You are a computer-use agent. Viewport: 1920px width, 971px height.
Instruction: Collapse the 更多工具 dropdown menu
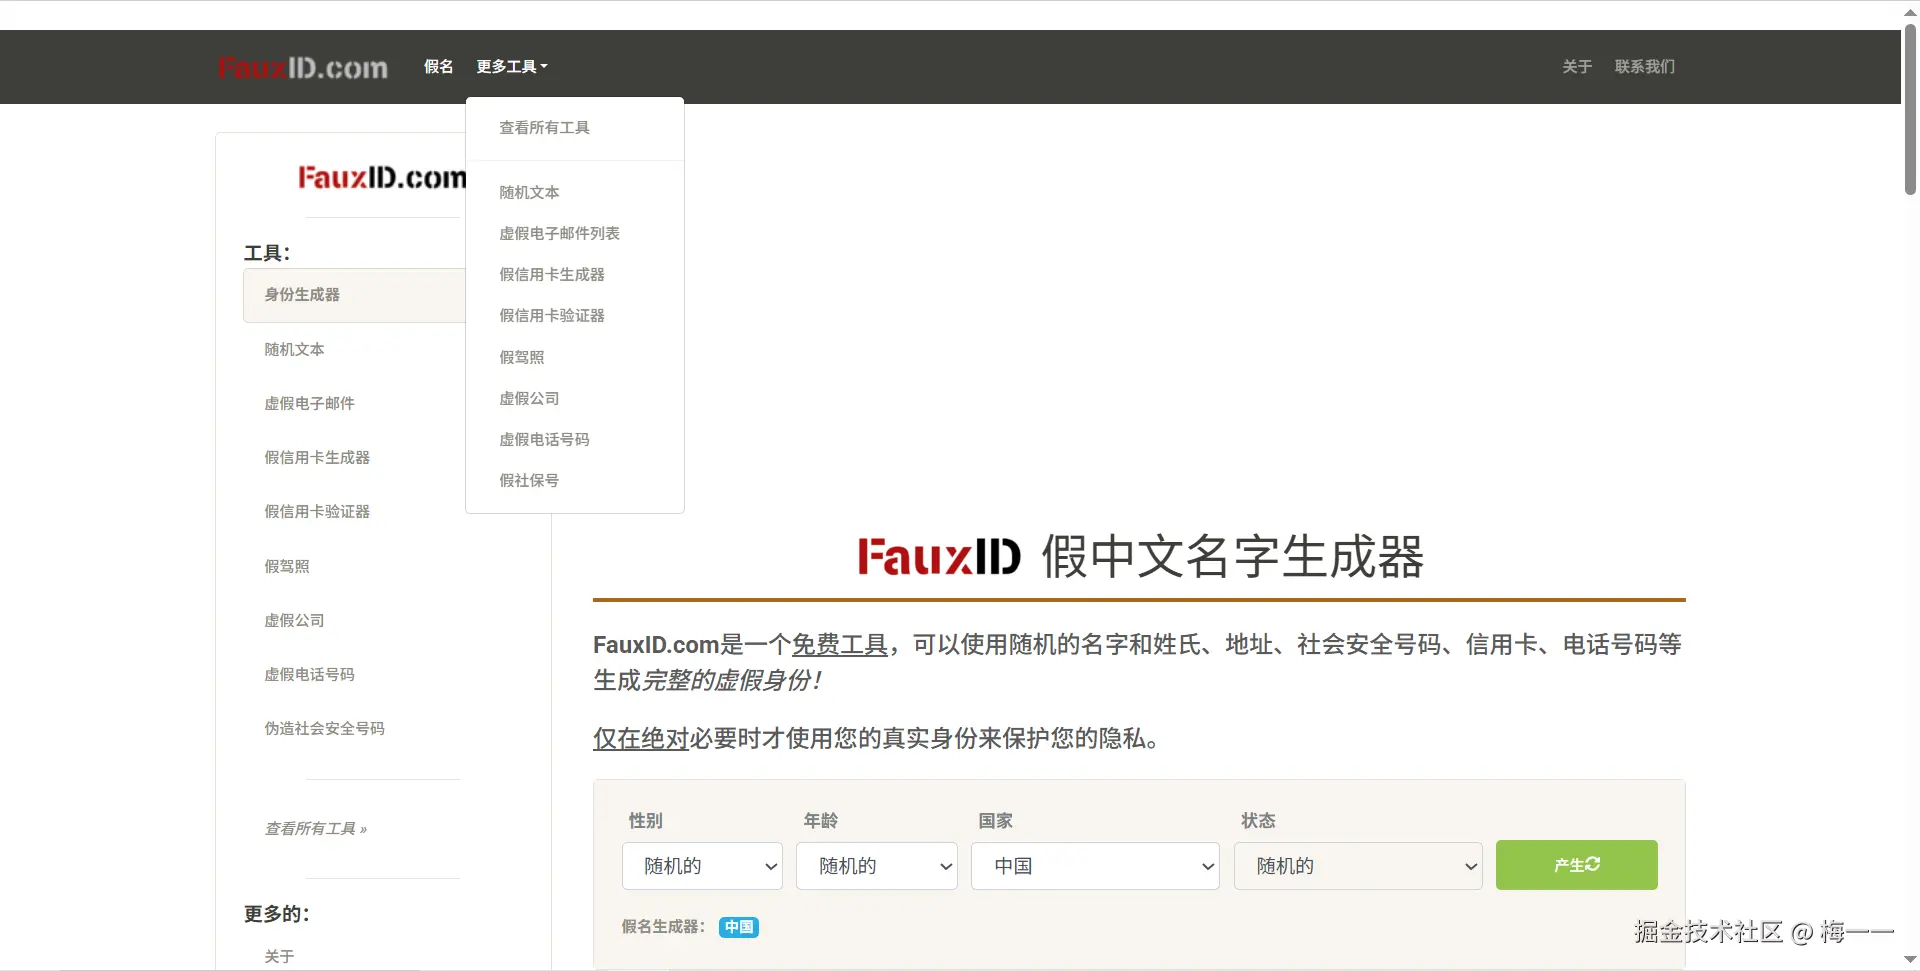(512, 67)
